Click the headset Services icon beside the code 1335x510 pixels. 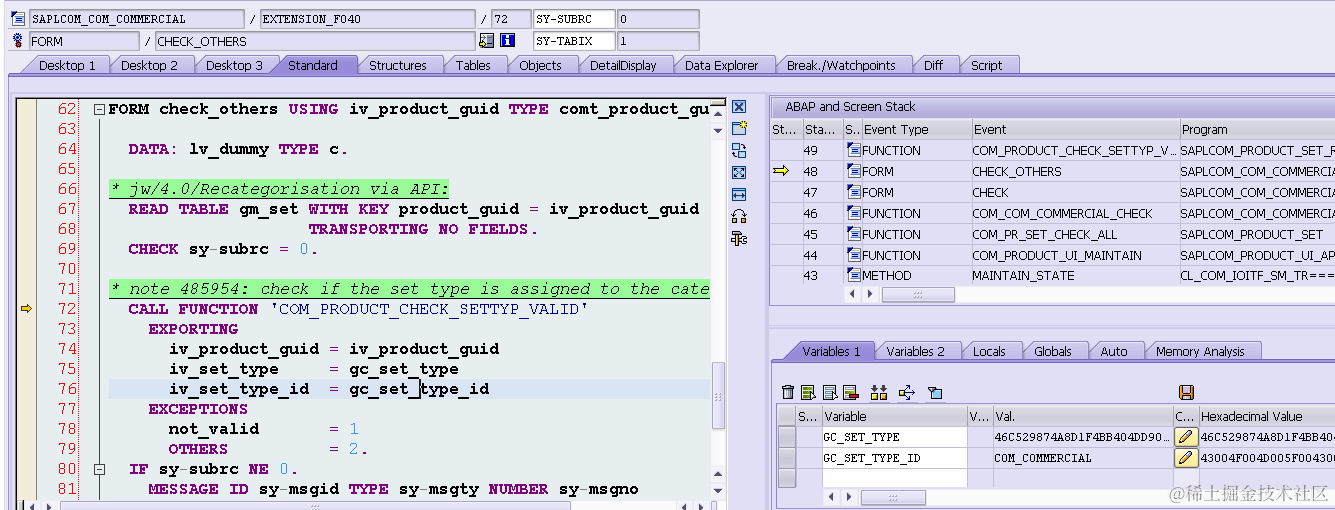click(739, 216)
